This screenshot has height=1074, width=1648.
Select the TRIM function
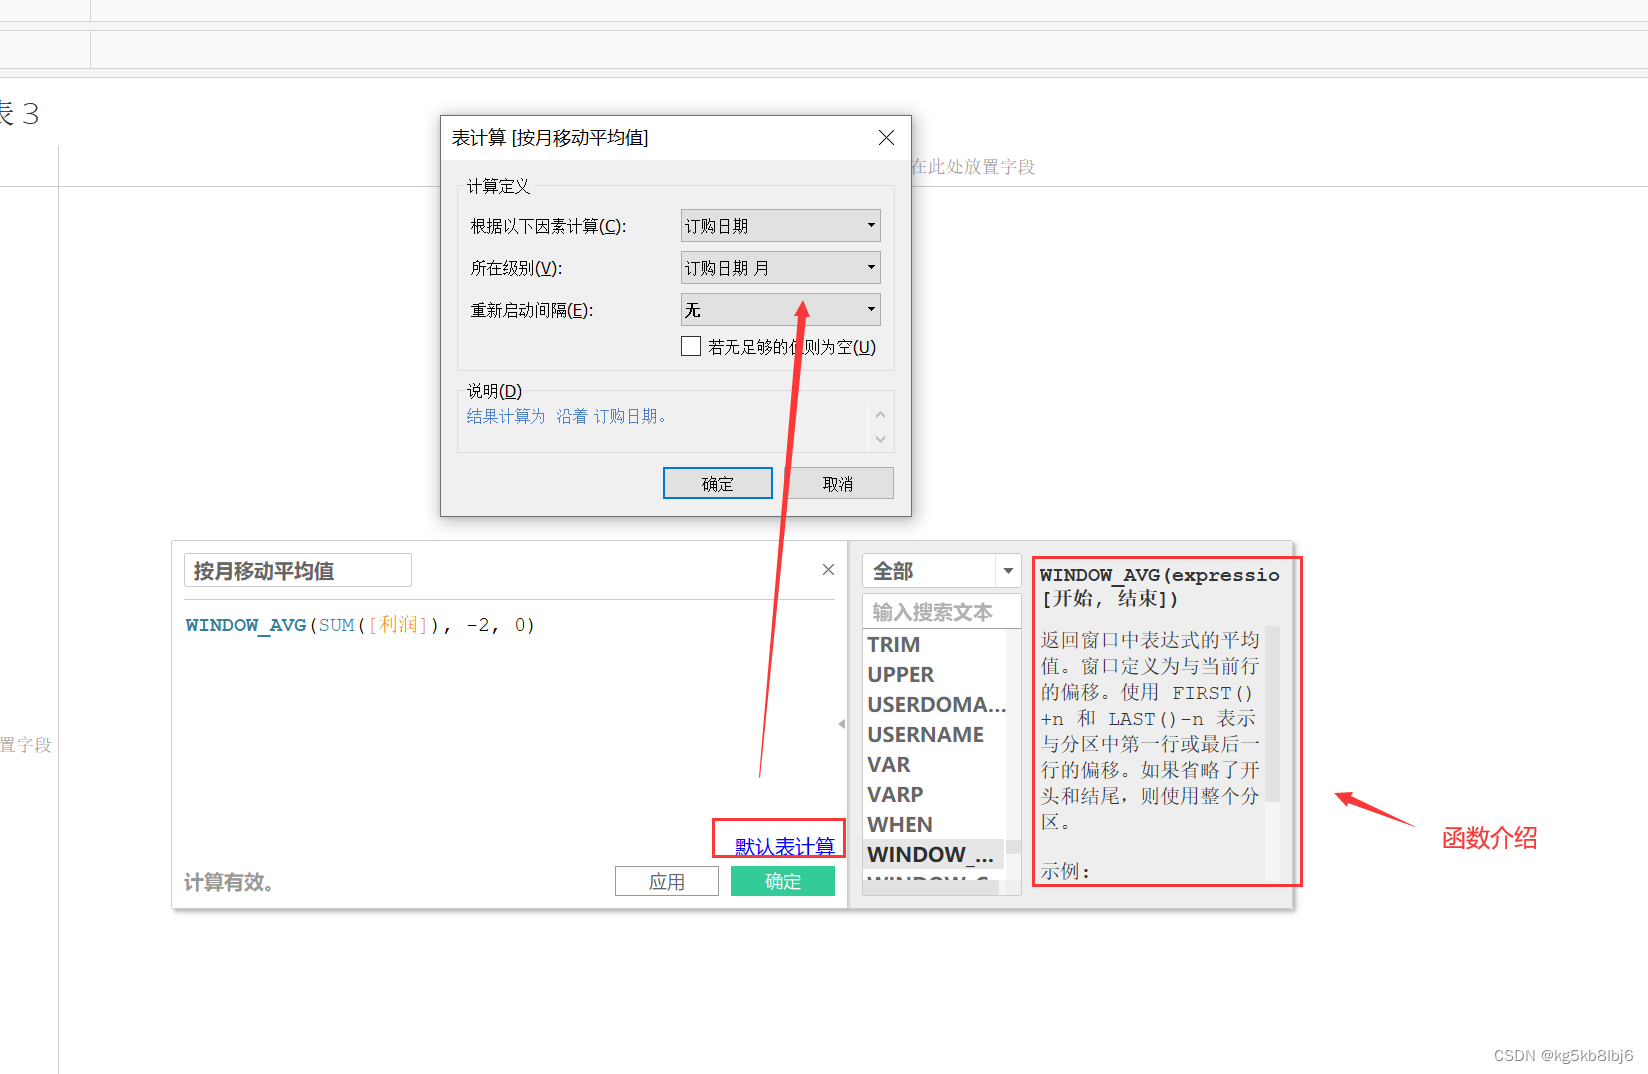pyautogui.click(x=893, y=644)
